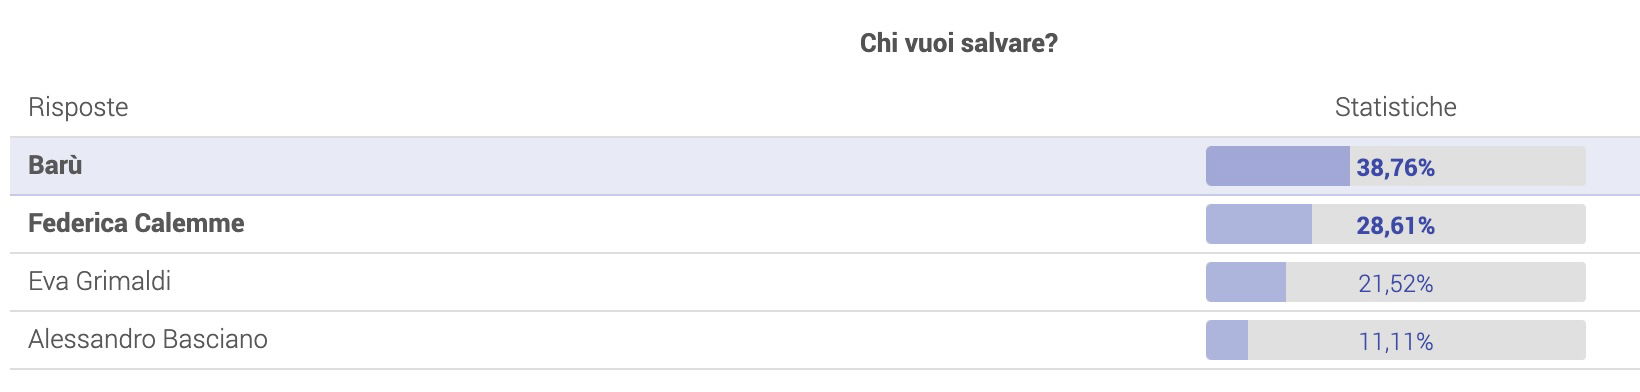Image resolution: width=1640 pixels, height=392 pixels.
Task: Click the 21,52% percentage text
Action: 1396,284
